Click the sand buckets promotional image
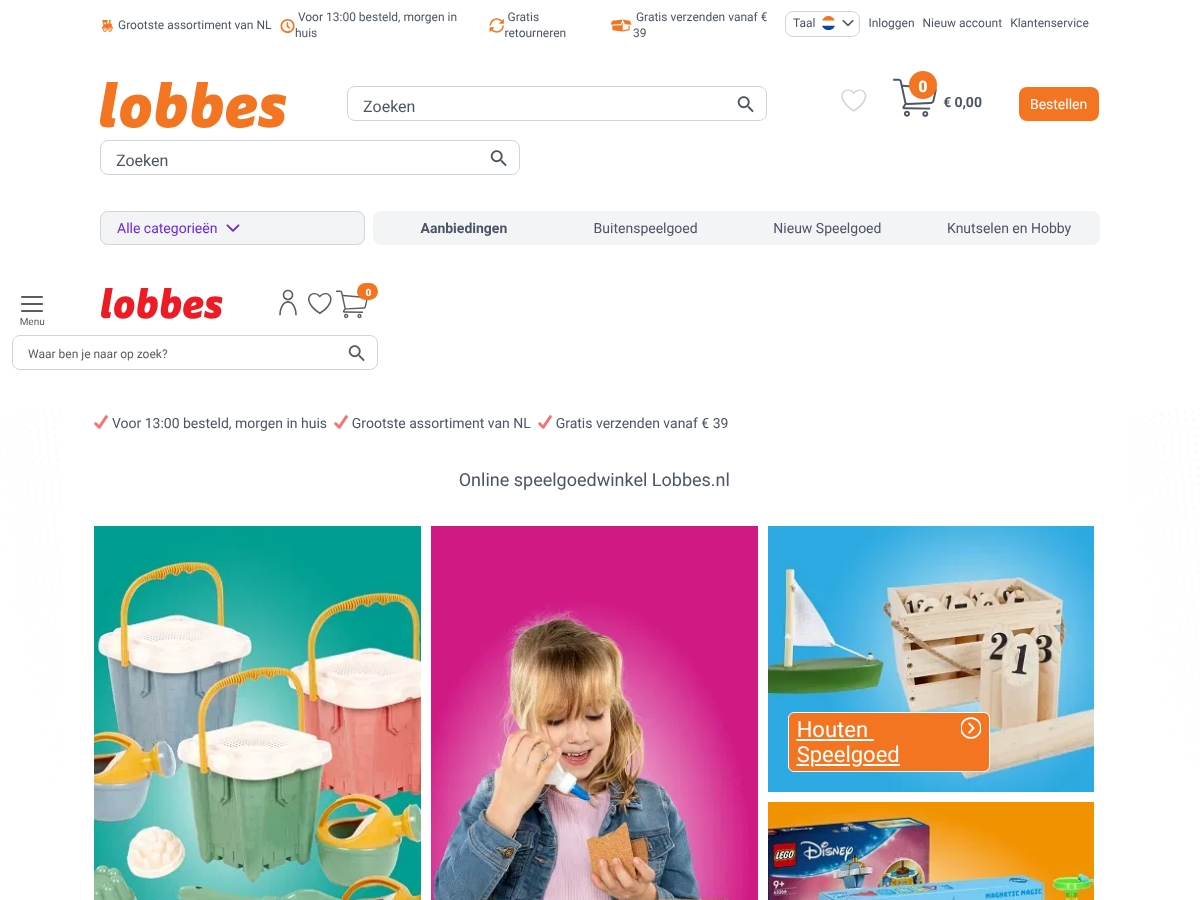This screenshot has height=900, width=1200. point(257,713)
